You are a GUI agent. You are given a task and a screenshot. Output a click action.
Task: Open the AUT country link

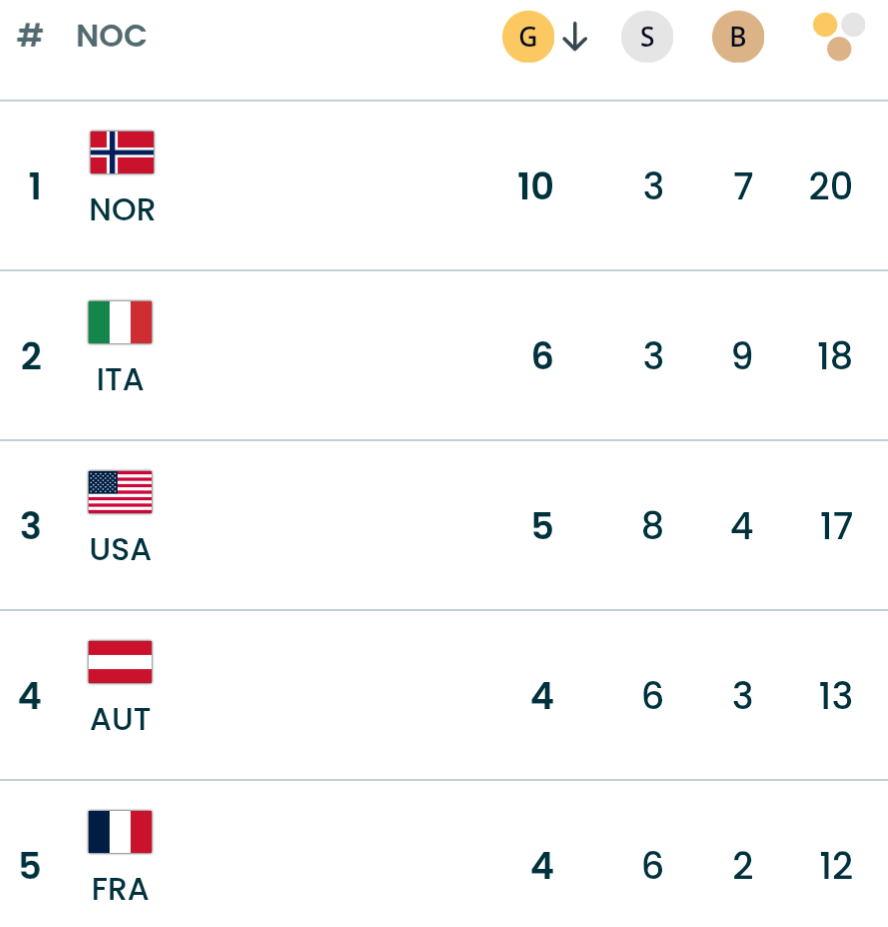[x=121, y=720]
